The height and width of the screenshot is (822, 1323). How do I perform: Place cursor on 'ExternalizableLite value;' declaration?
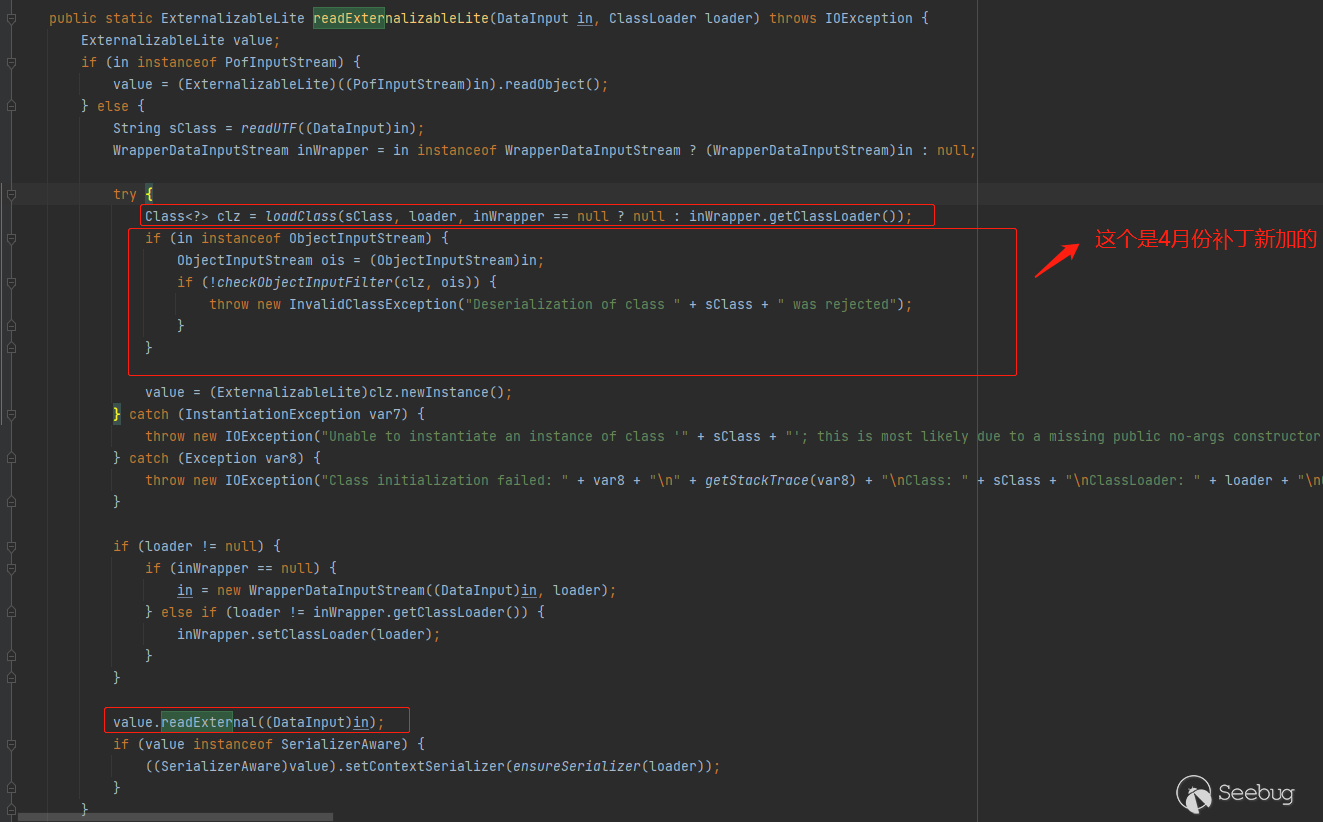181,40
